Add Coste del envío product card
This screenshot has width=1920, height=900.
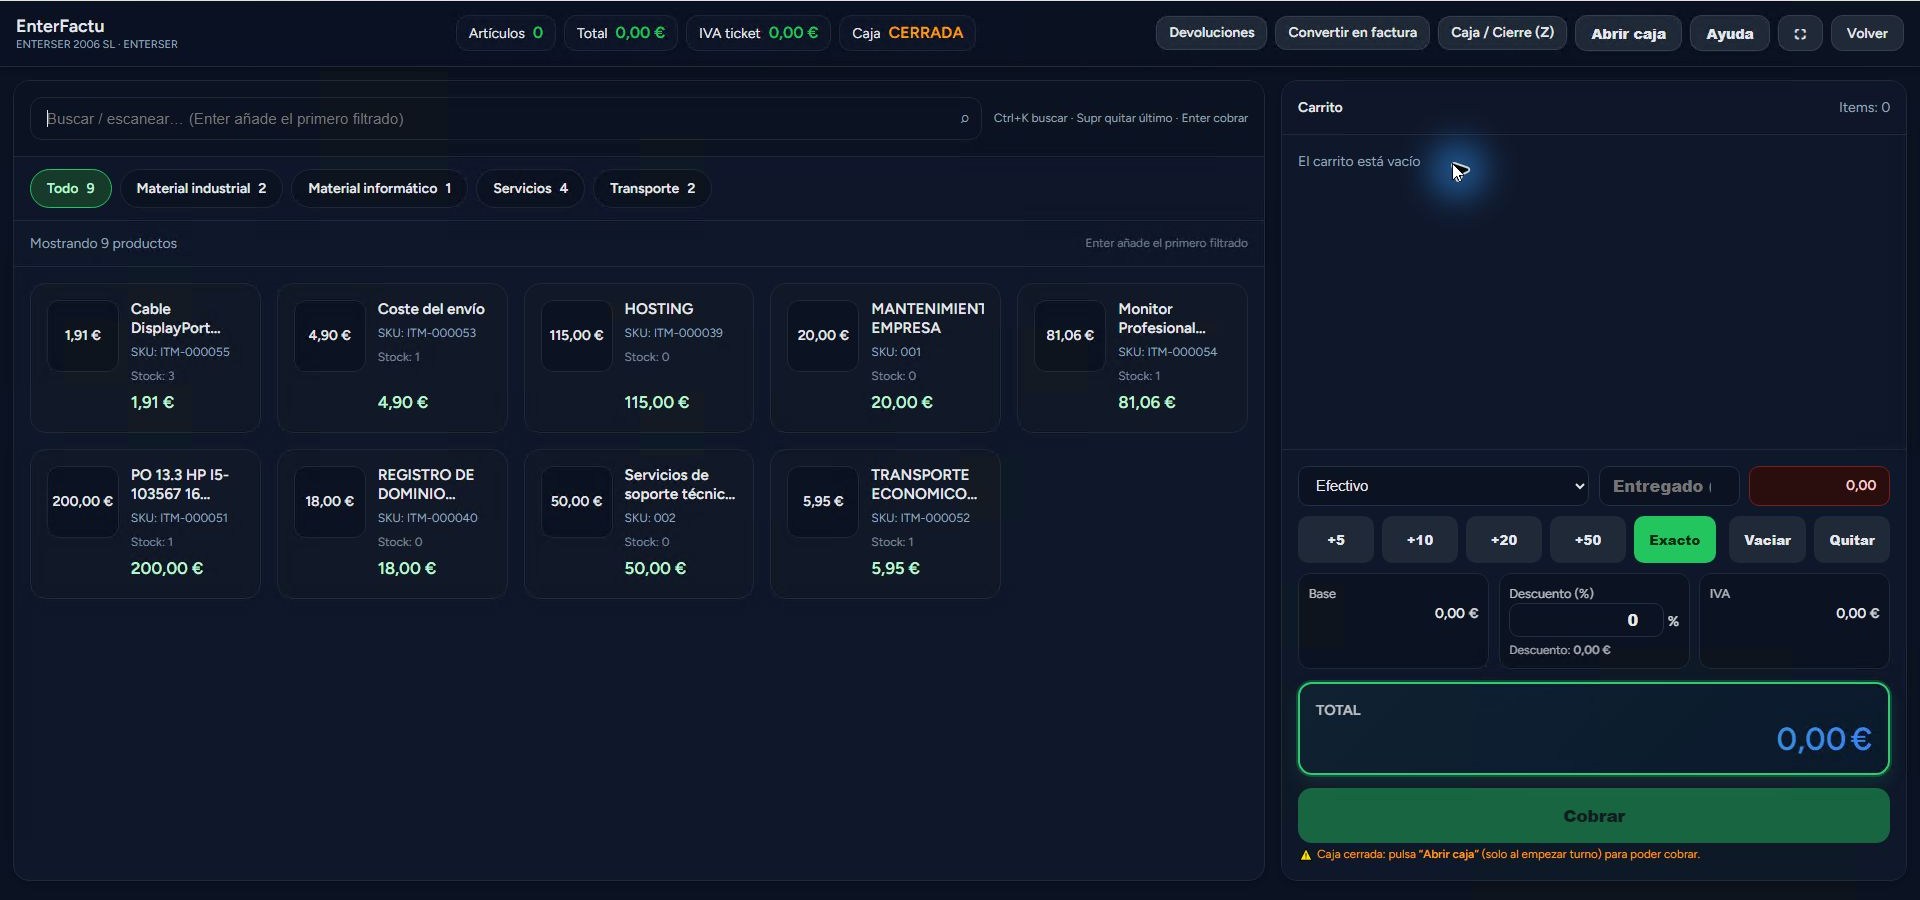(392, 358)
